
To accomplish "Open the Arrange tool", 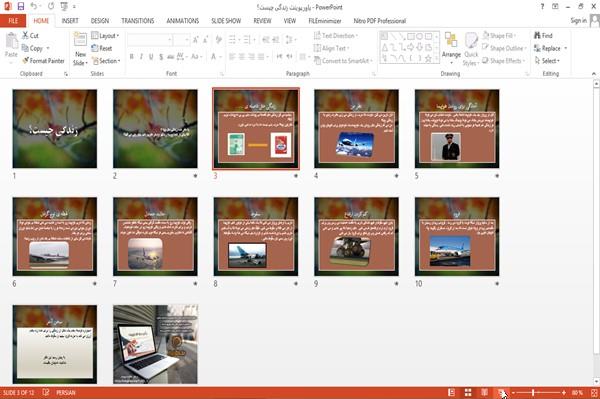I will [451, 49].
